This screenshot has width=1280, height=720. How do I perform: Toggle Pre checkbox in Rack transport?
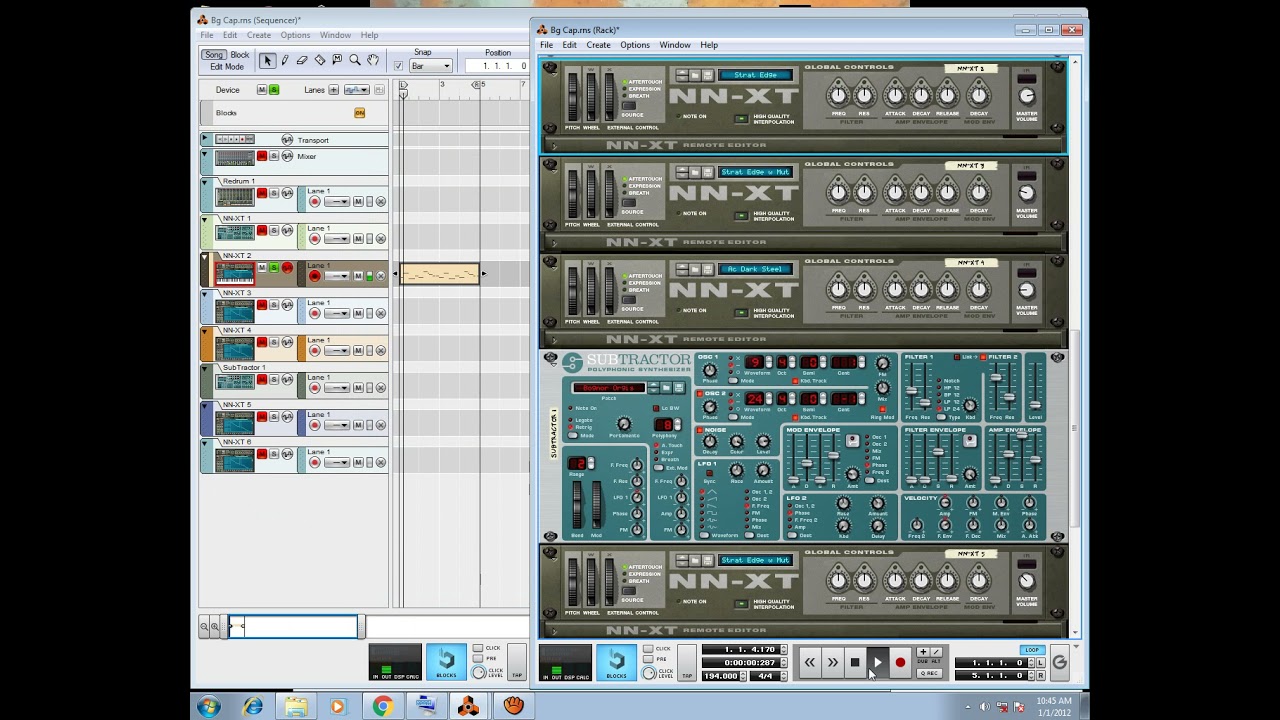coord(649,659)
